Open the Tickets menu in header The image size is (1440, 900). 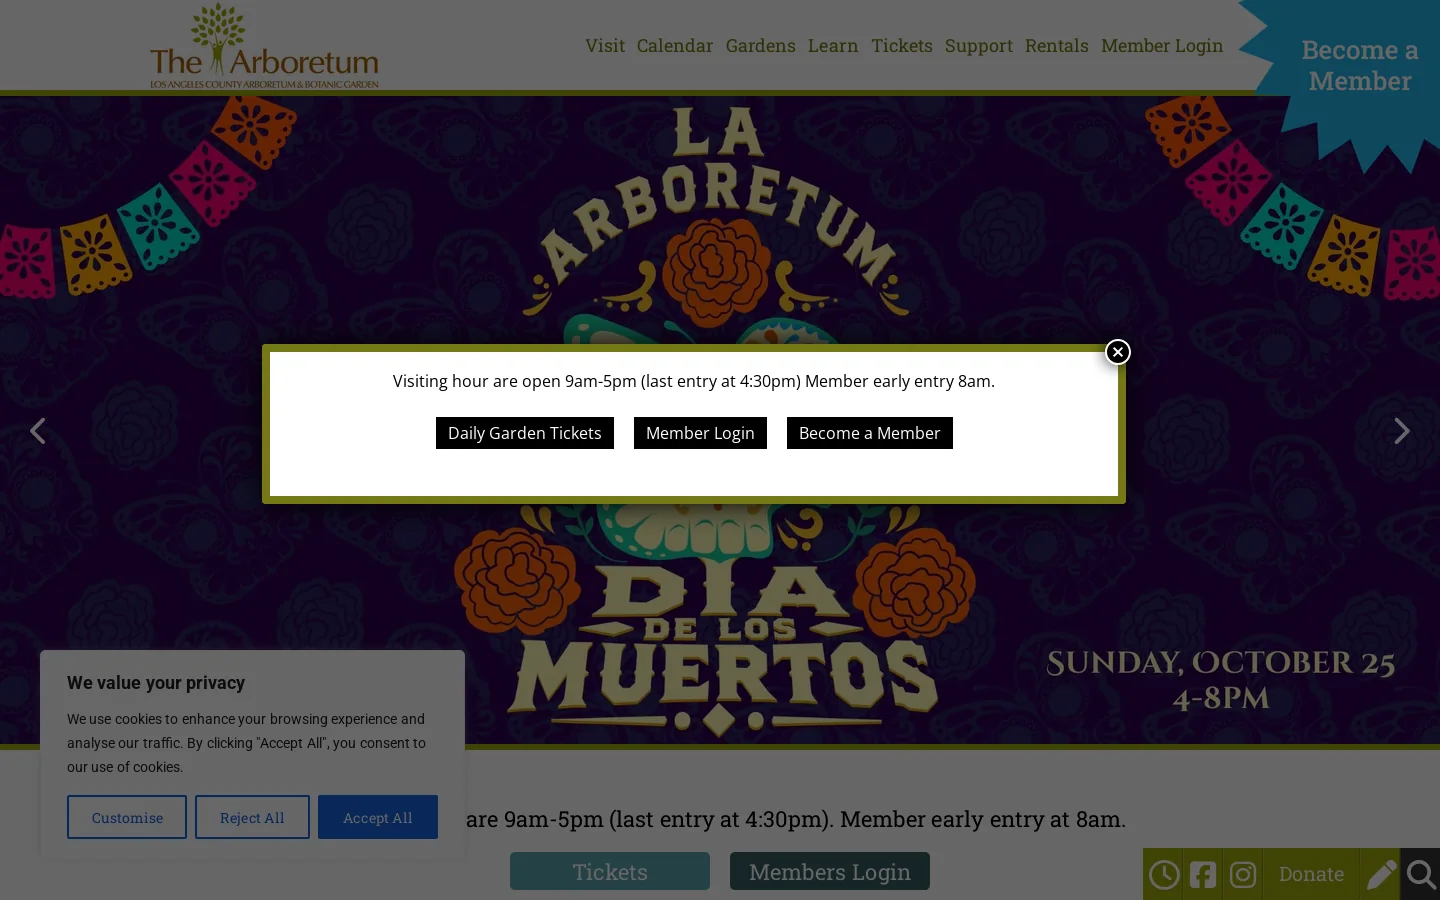[902, 46]
